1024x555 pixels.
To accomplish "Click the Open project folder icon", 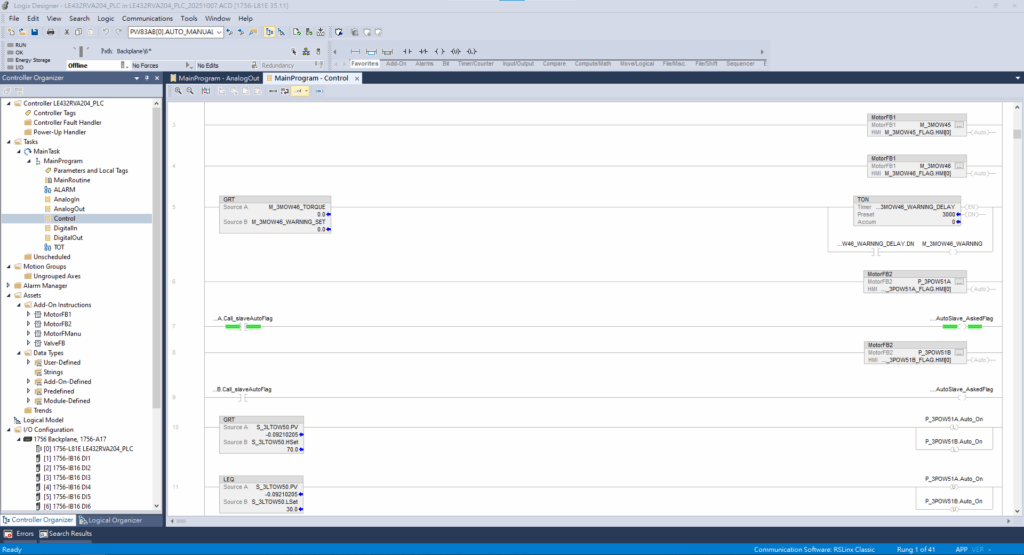I will [x=23, y=32].
